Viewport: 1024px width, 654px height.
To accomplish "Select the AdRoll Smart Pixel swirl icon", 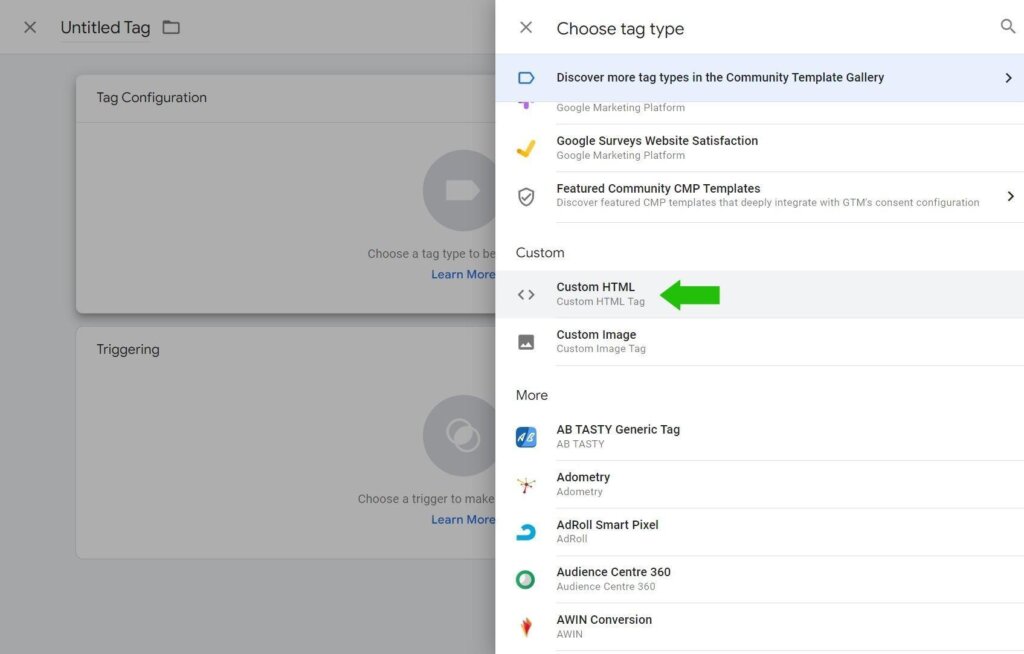I will point(525,531).
